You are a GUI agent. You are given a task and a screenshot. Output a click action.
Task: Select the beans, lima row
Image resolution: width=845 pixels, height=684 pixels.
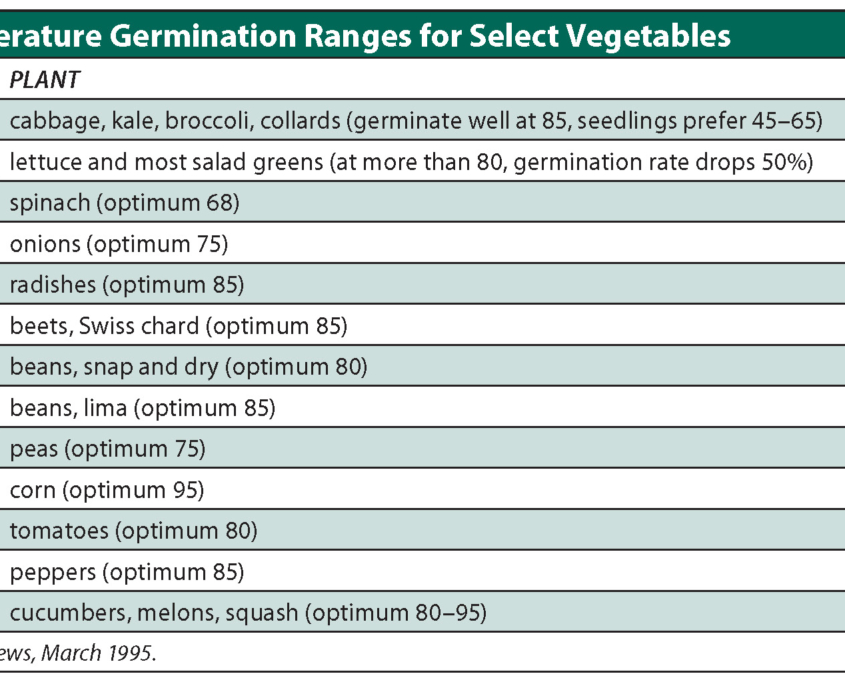142,408
